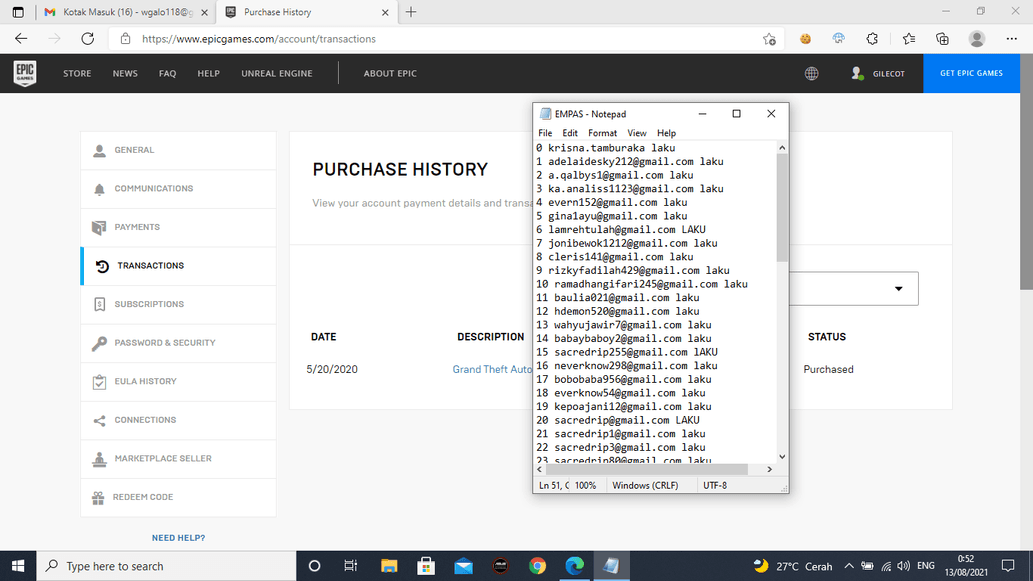Open Subscriptions in the sidebar
Screen dimensions: 1033x581
179,304
